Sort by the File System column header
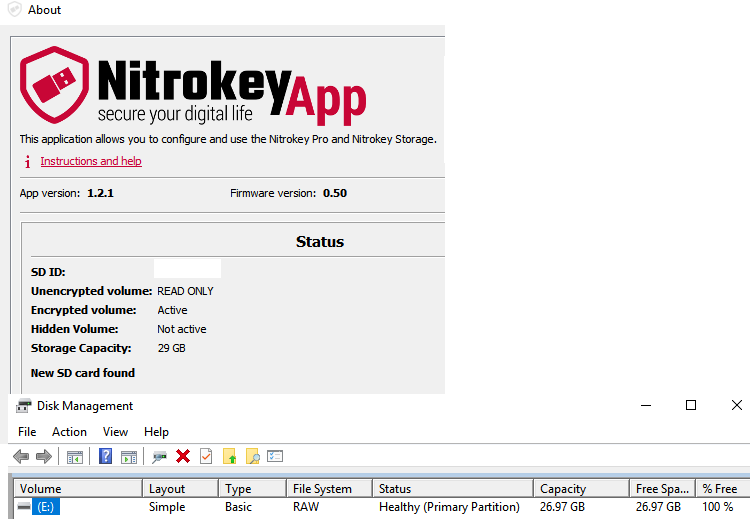Viewport: 753px width, 524px height. pyautogui.click(x=329, y=488)
